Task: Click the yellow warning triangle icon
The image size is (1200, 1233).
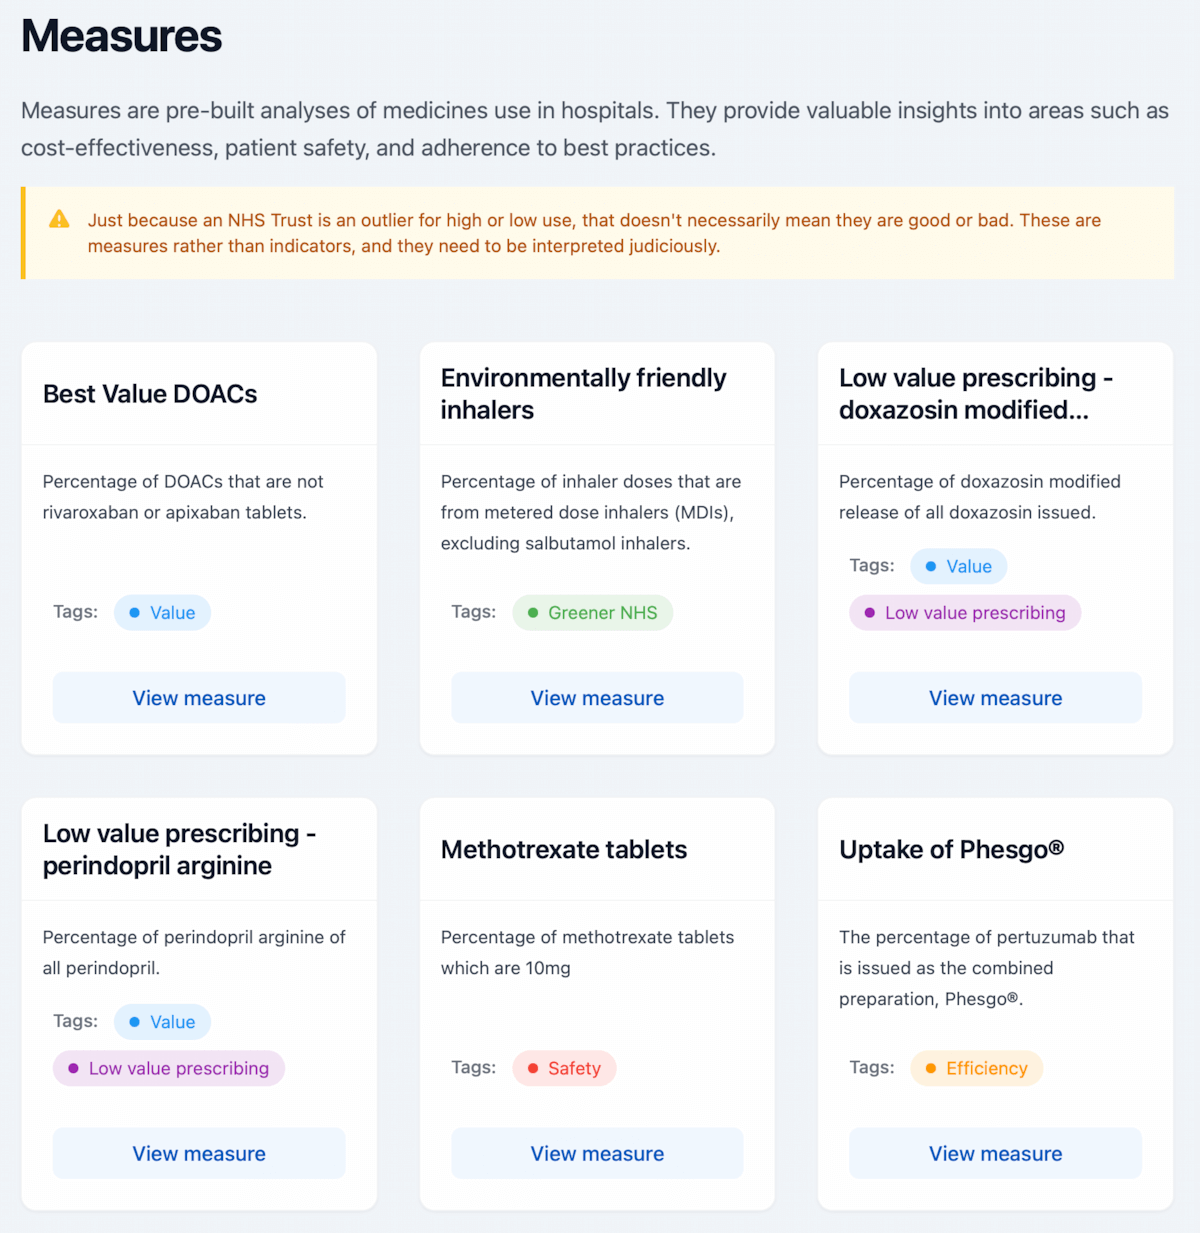Action: [60, 219]
